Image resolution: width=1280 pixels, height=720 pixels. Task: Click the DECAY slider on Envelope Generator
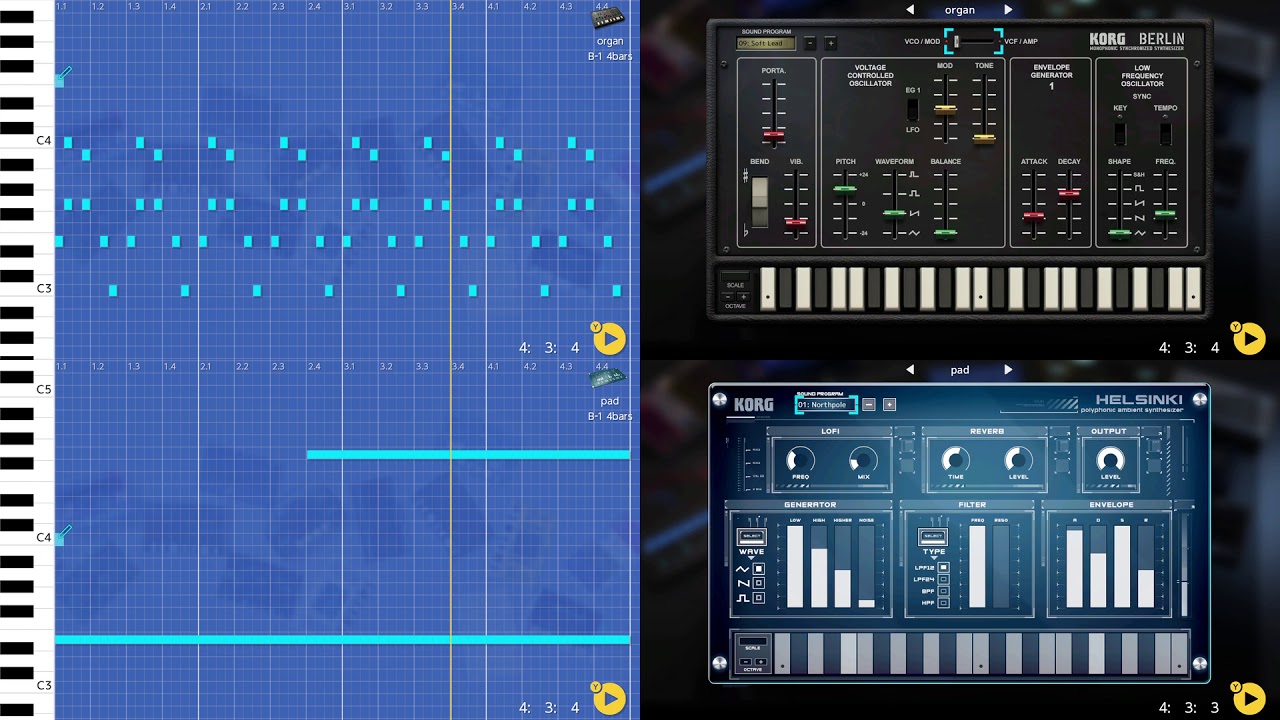(1069, 193)
